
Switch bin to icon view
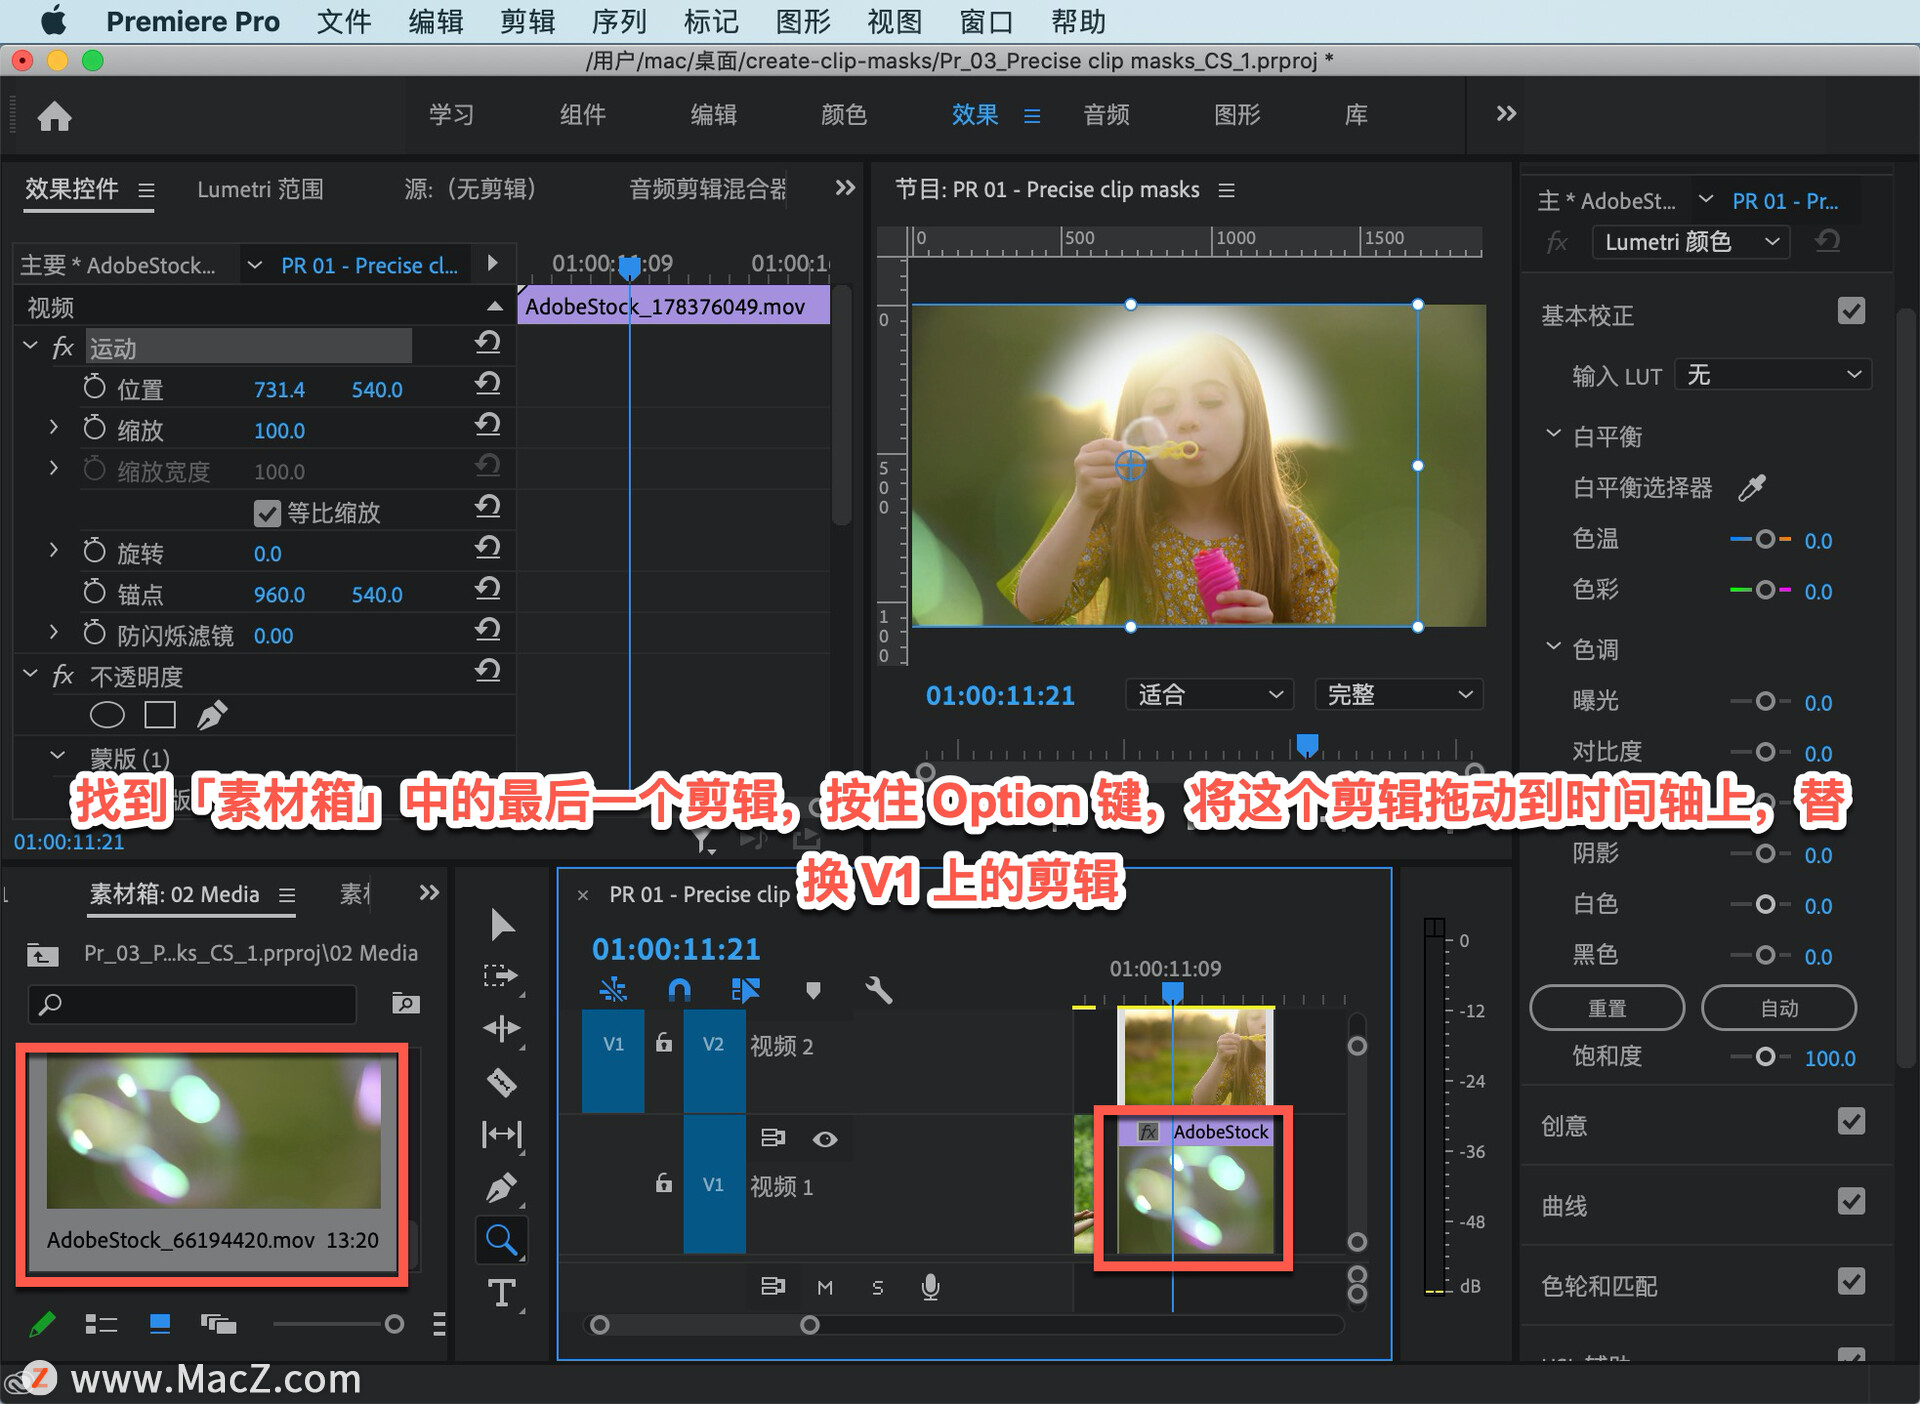coord(159,1324)
